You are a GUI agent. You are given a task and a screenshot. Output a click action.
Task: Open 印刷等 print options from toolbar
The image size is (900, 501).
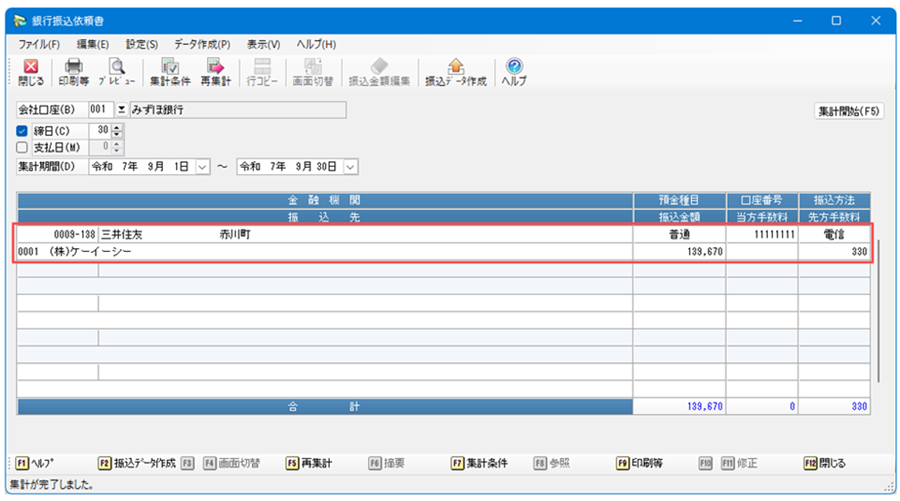pos(74,71)
